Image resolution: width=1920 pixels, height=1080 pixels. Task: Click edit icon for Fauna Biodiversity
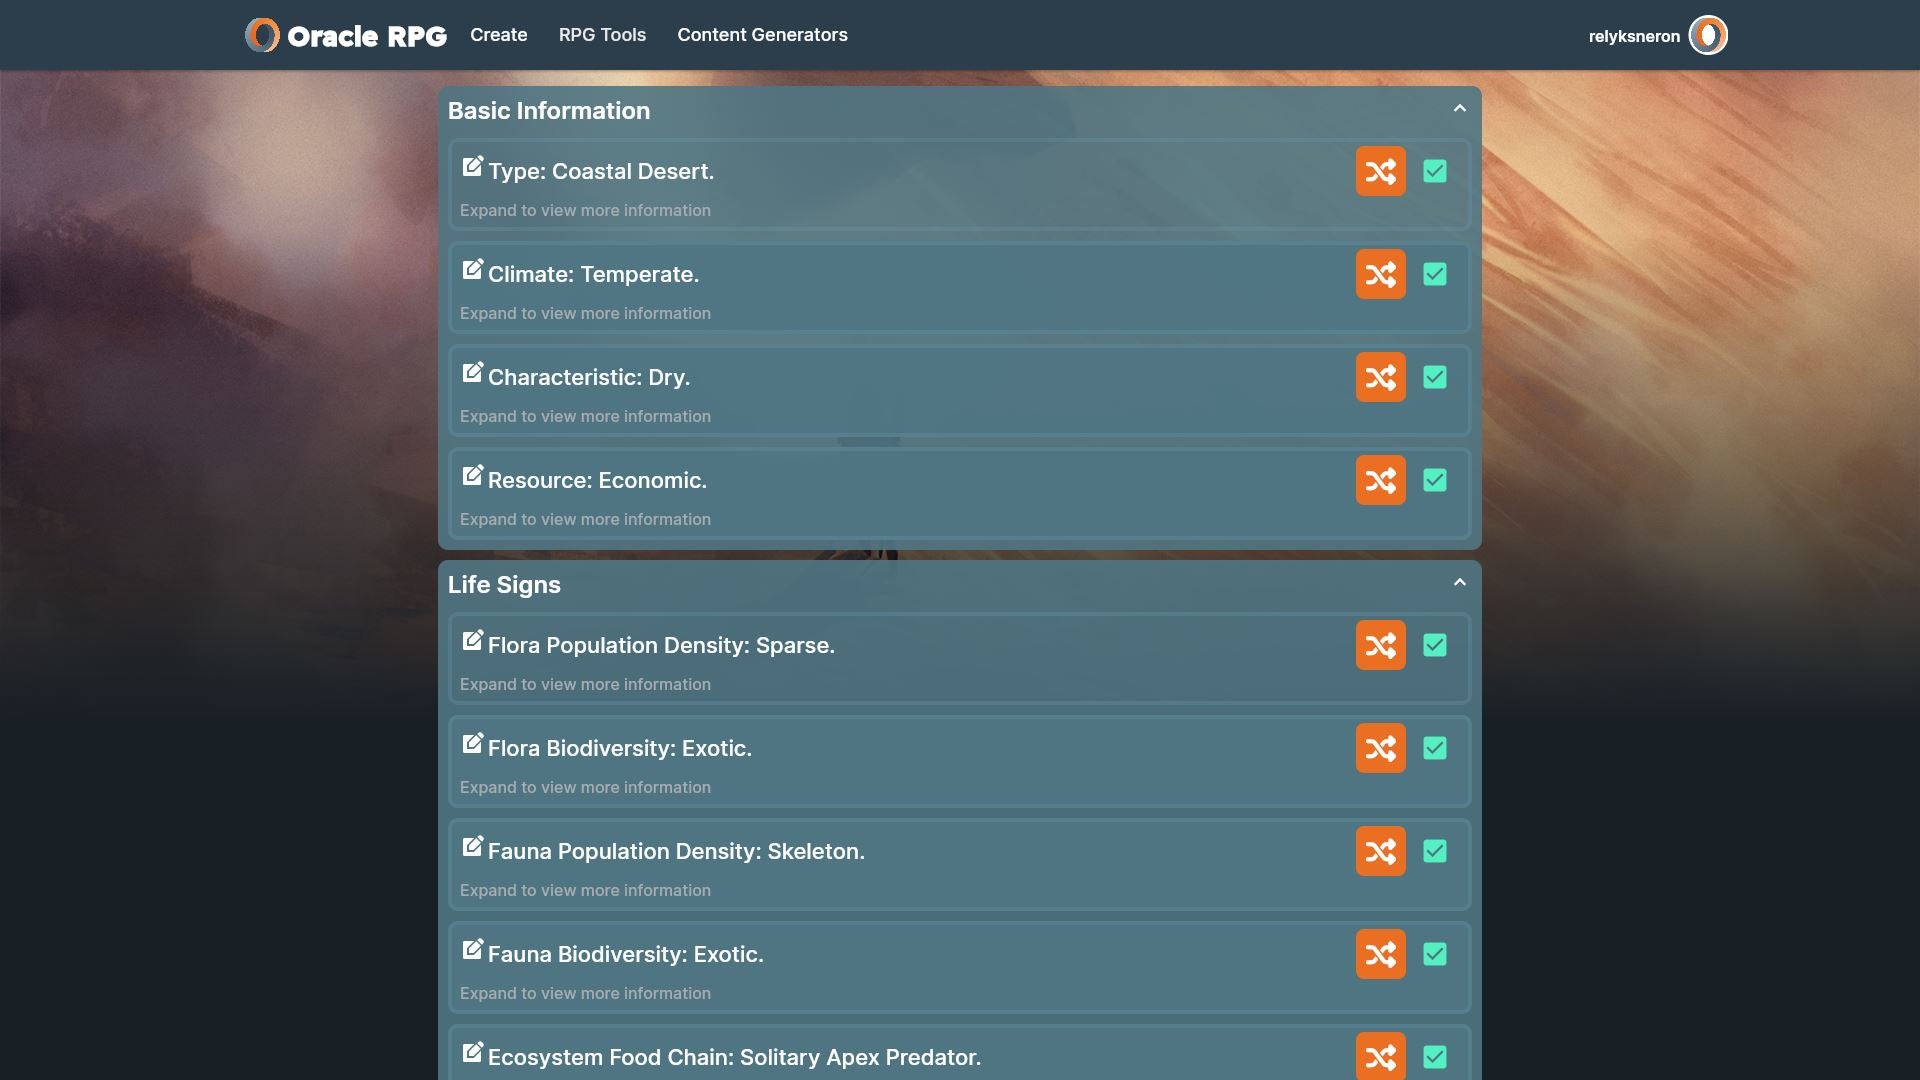pos(472,950)
